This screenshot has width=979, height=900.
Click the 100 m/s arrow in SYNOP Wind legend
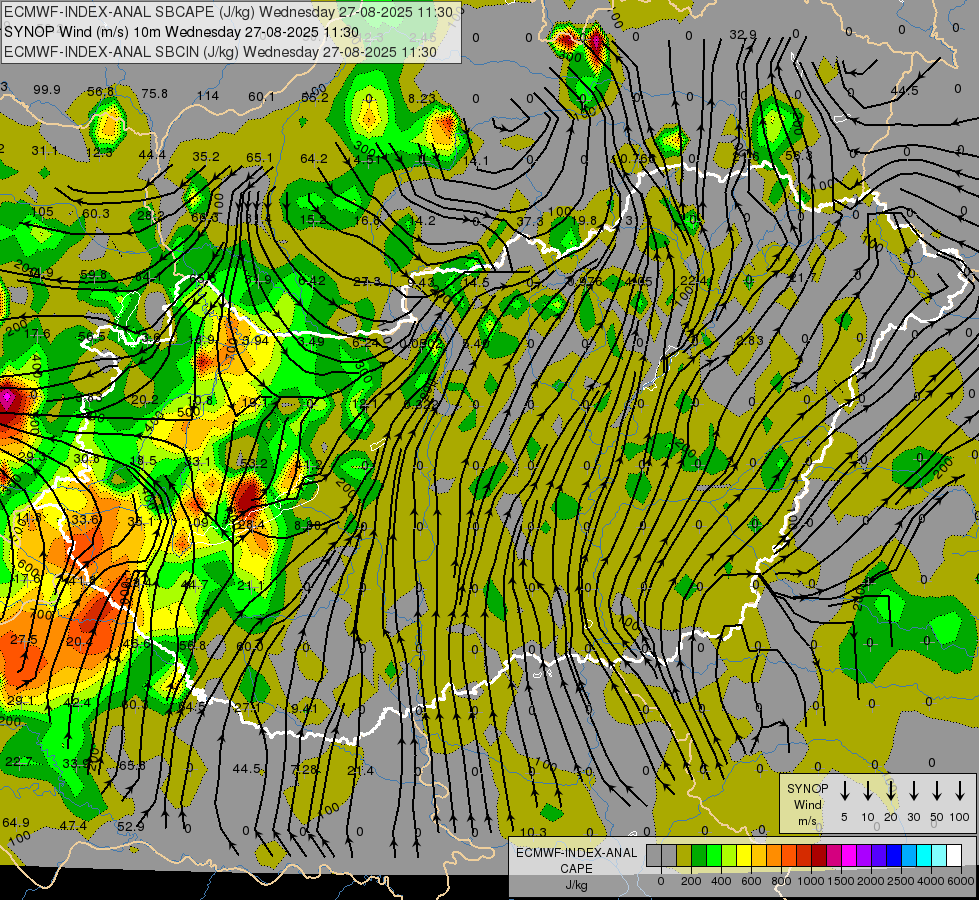(960, 791)
